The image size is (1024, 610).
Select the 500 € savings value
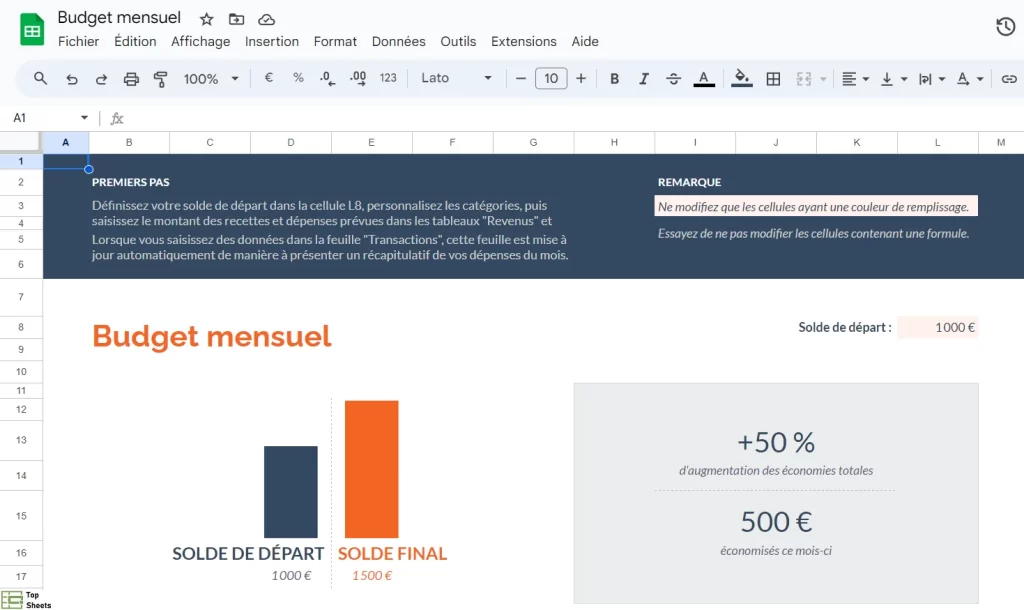[x=776, y=522]
